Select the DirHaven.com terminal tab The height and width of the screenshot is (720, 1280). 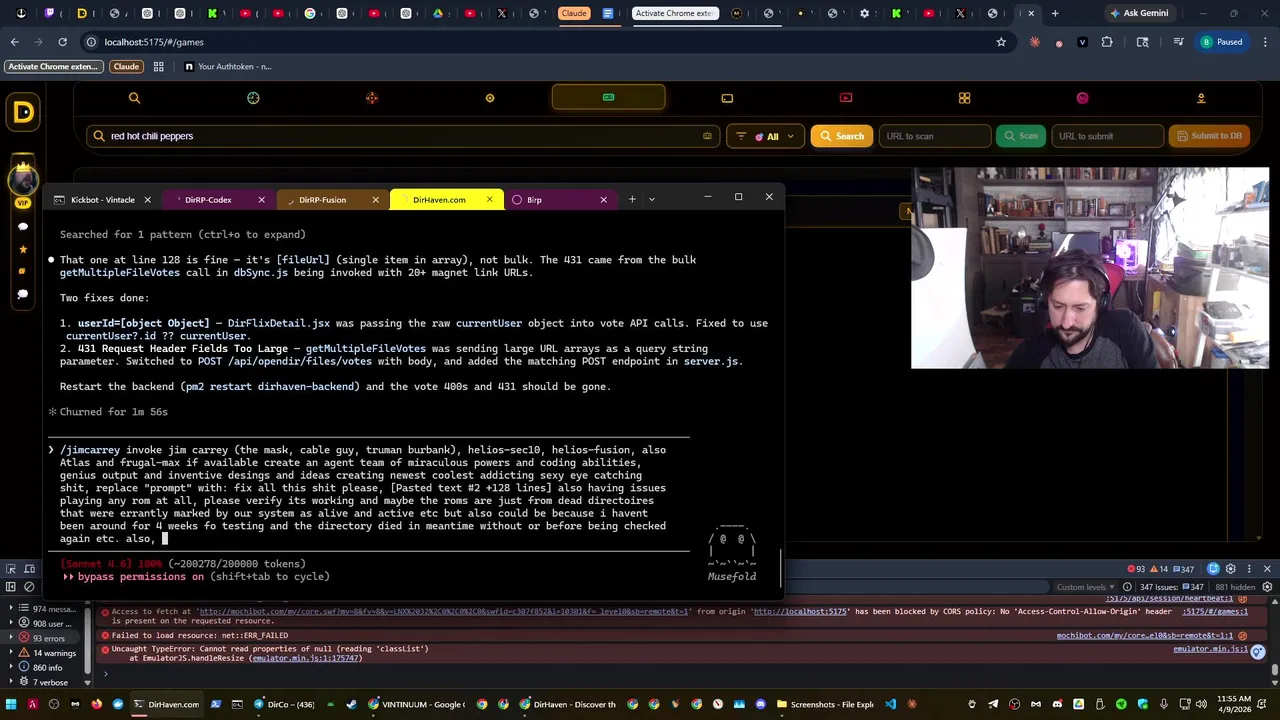click(439, 200)
